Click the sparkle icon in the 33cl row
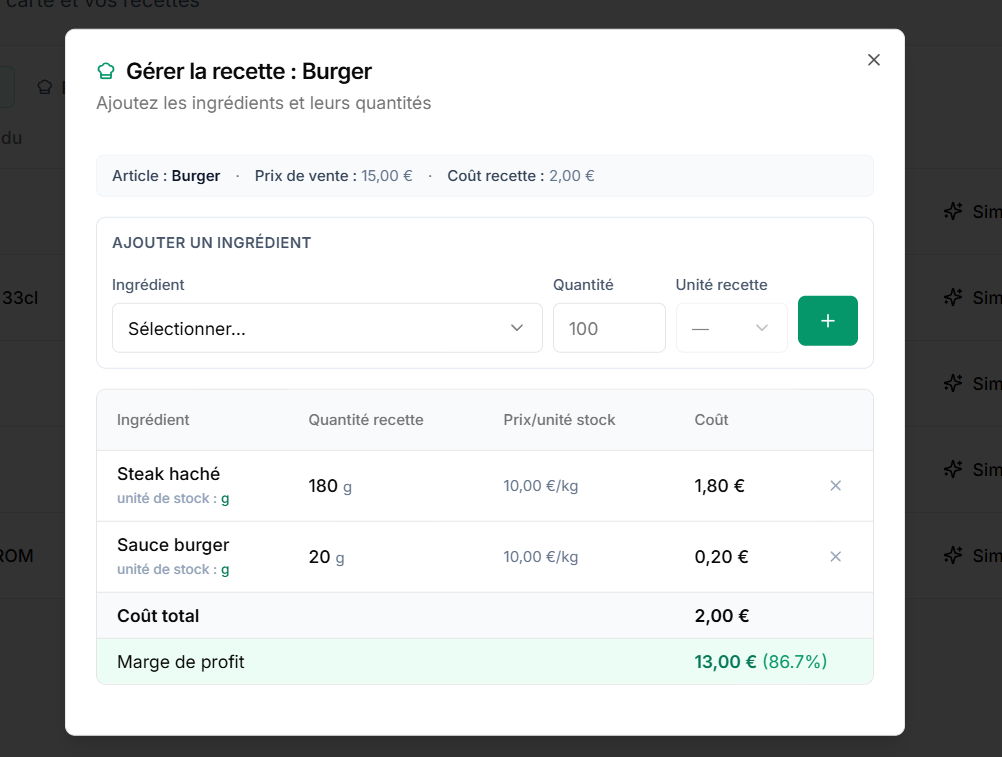Viewport: 1002px width, 757px height. [953, 297]
